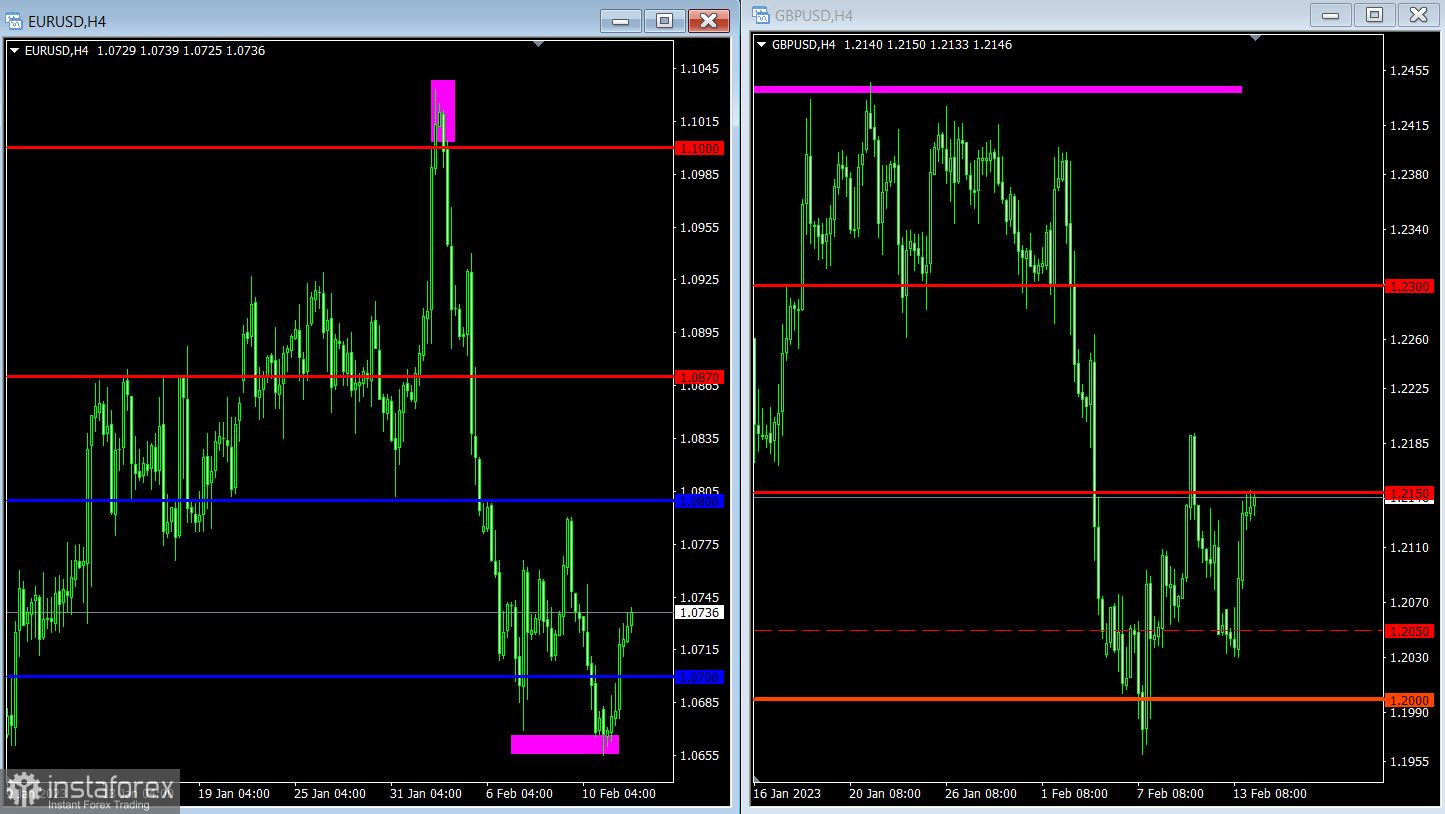1445x814 pixels.
Task: Select the magenta horizontal bar on GBPUSD chart
Action: pos(997,89)
